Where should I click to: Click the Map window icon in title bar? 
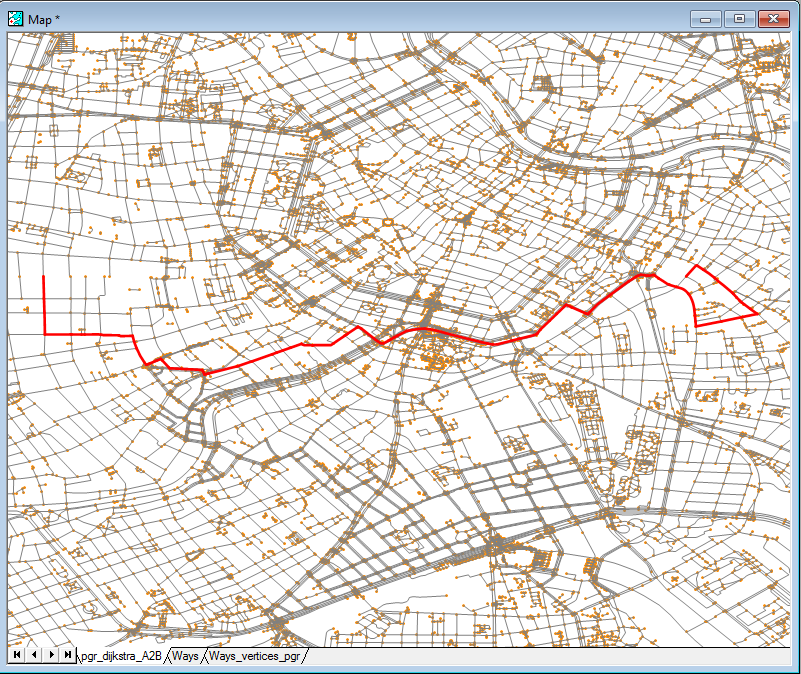pyautogui.click(x=15, y=19)
